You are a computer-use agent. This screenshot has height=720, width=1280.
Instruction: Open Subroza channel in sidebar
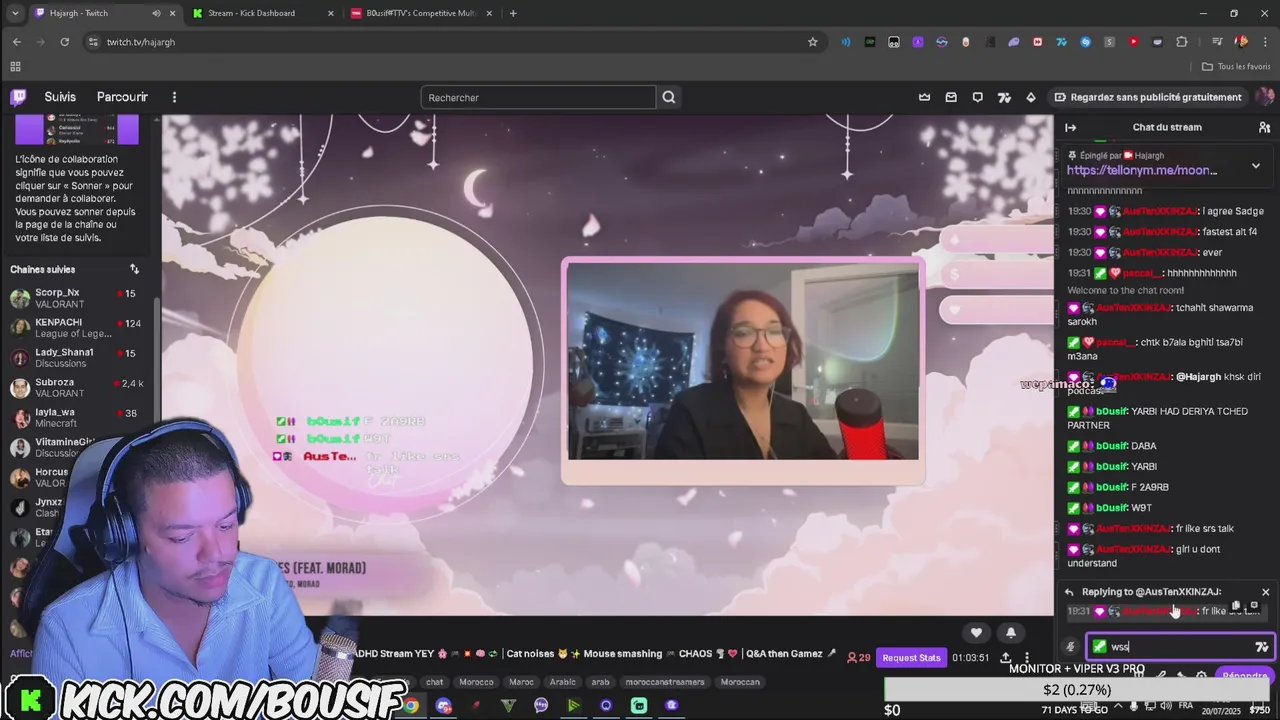point(79,388)
